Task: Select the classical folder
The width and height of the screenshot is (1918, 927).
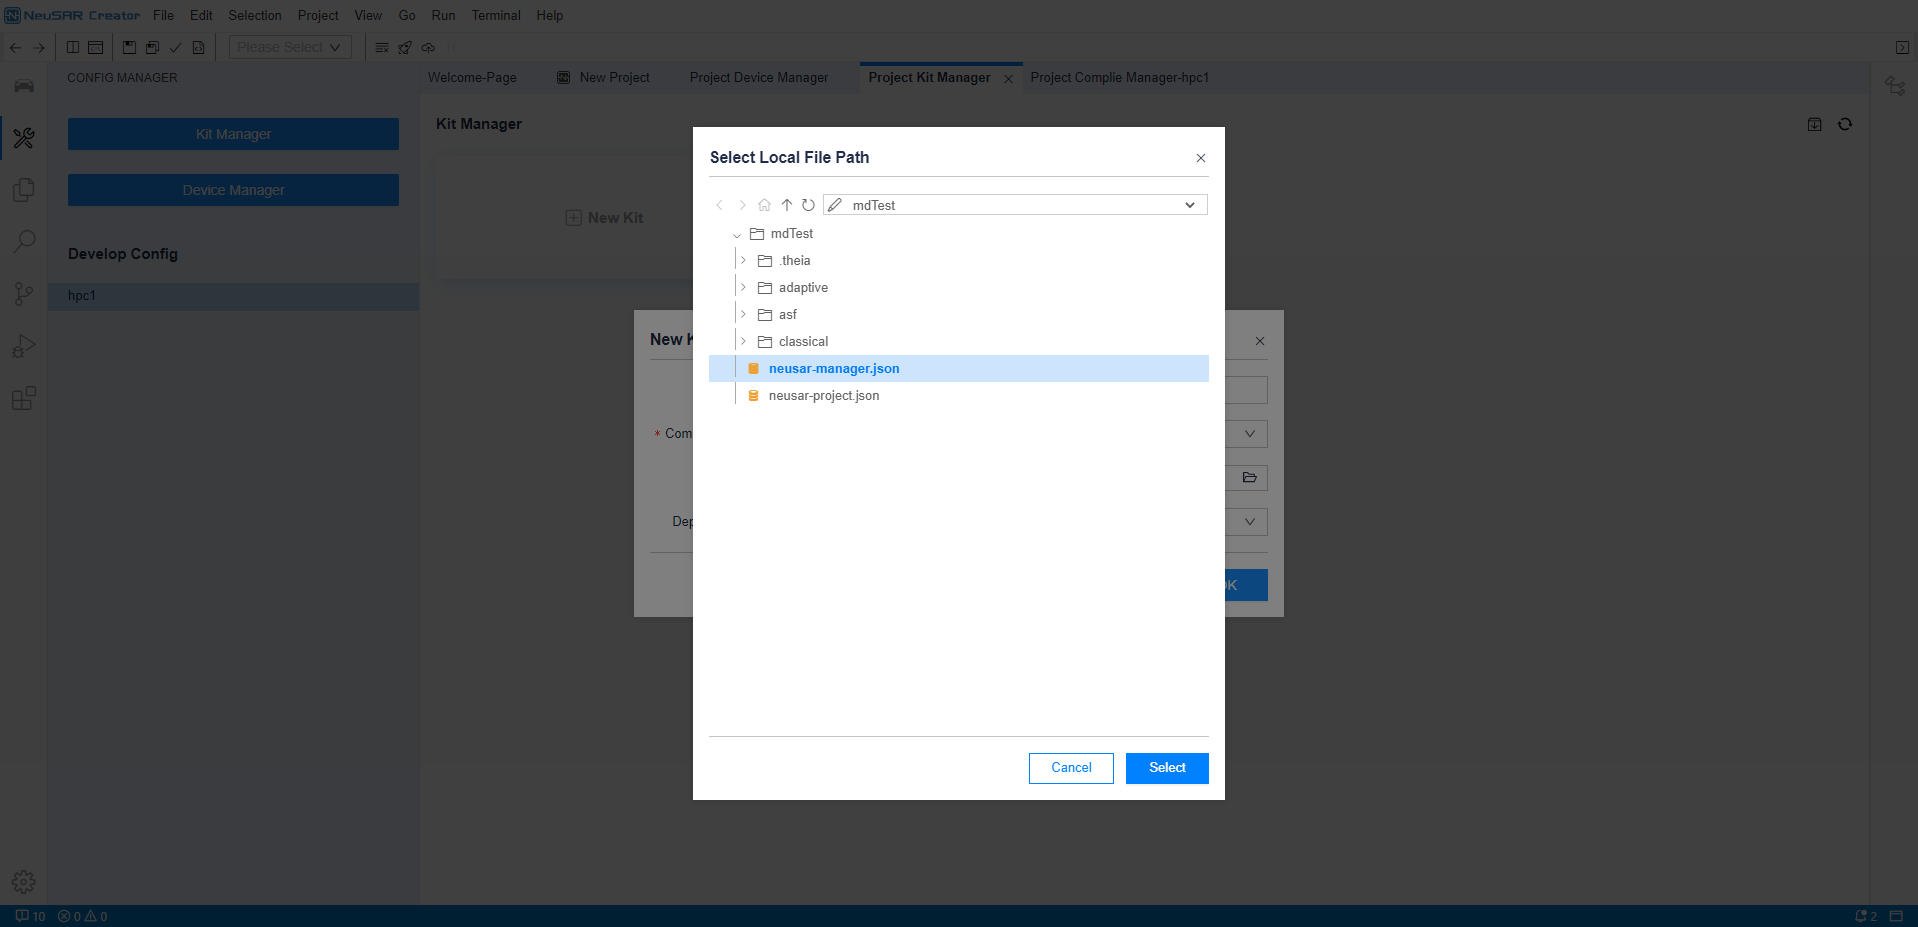Action: click(x=803, y=342)
